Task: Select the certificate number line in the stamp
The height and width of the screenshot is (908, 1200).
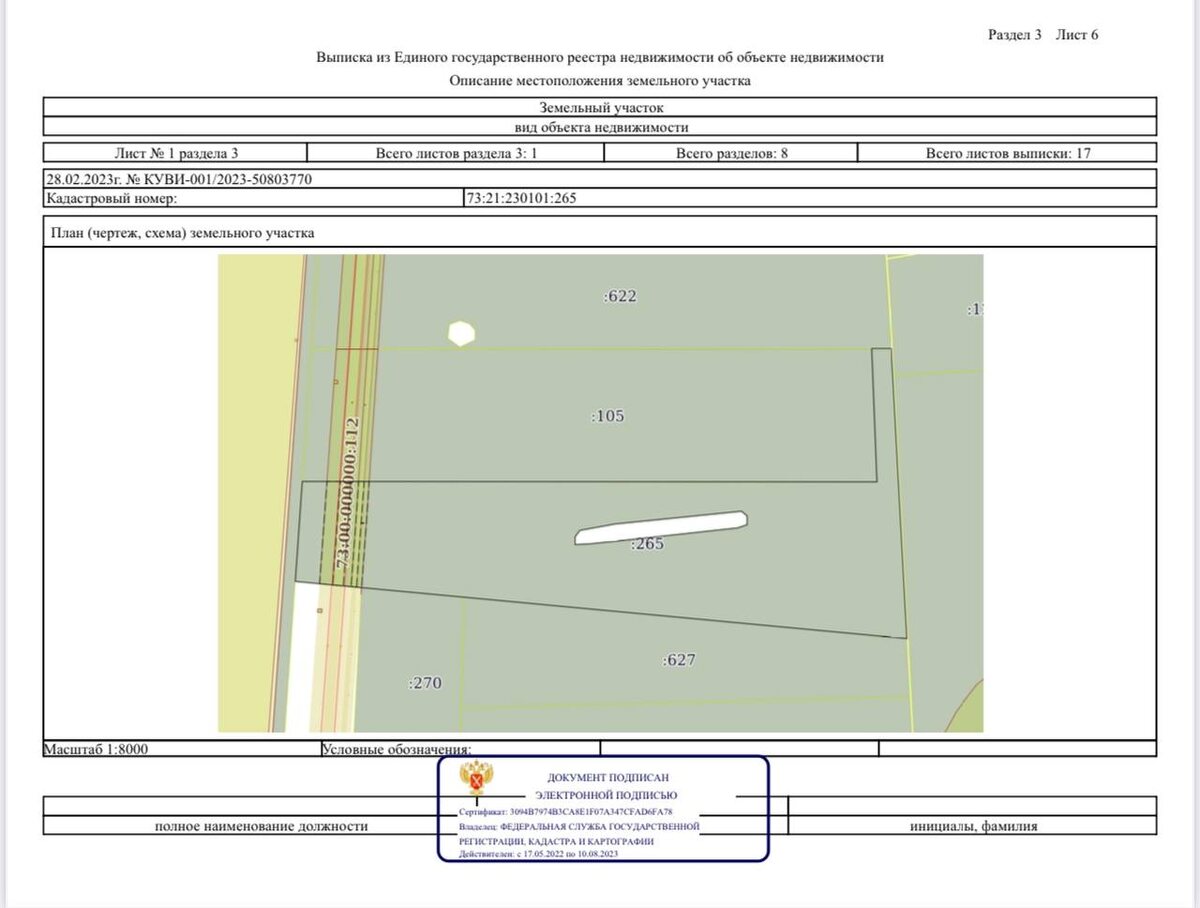Action: (x=566, y=813)
